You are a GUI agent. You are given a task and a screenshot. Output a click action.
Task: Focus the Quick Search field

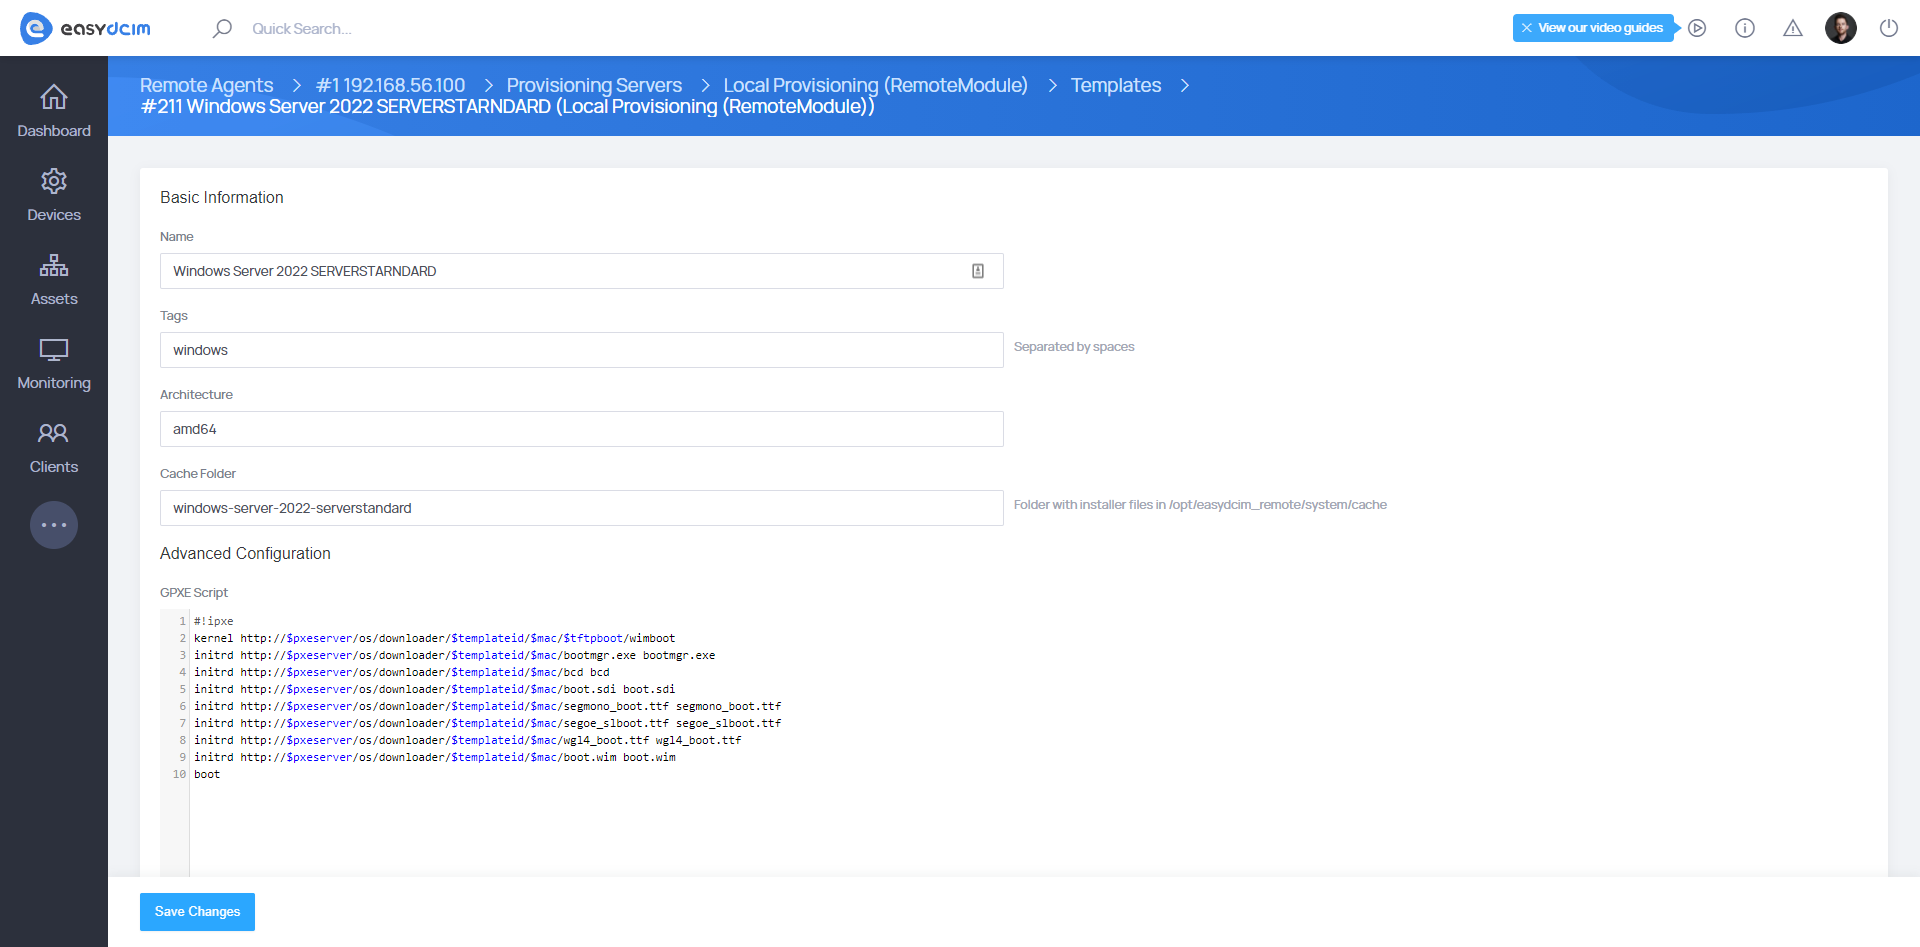[302, 28]
